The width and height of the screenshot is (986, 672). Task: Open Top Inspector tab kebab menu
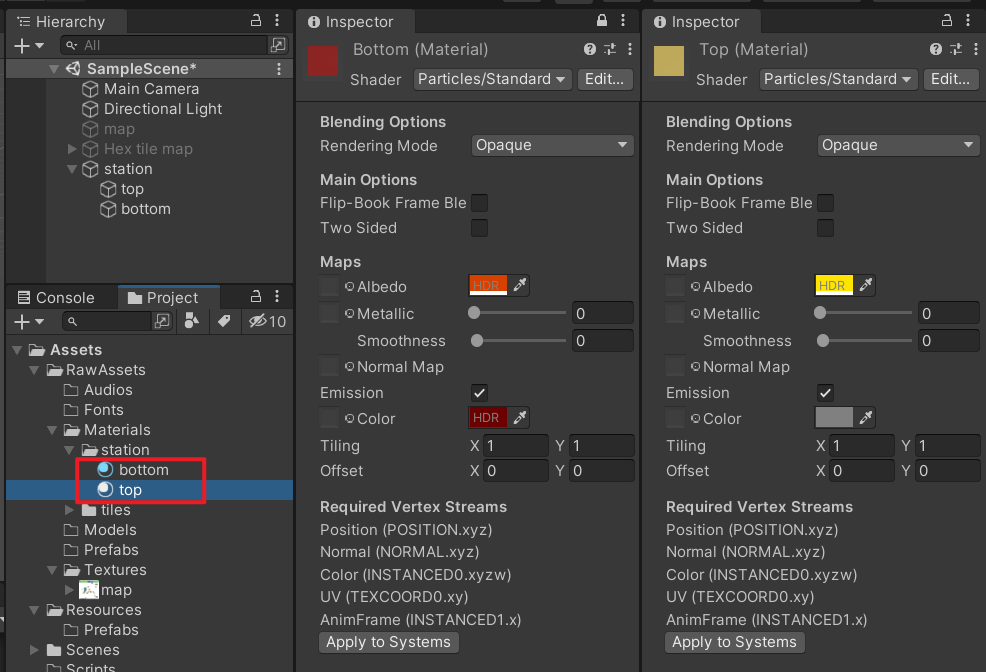[968, 21]
